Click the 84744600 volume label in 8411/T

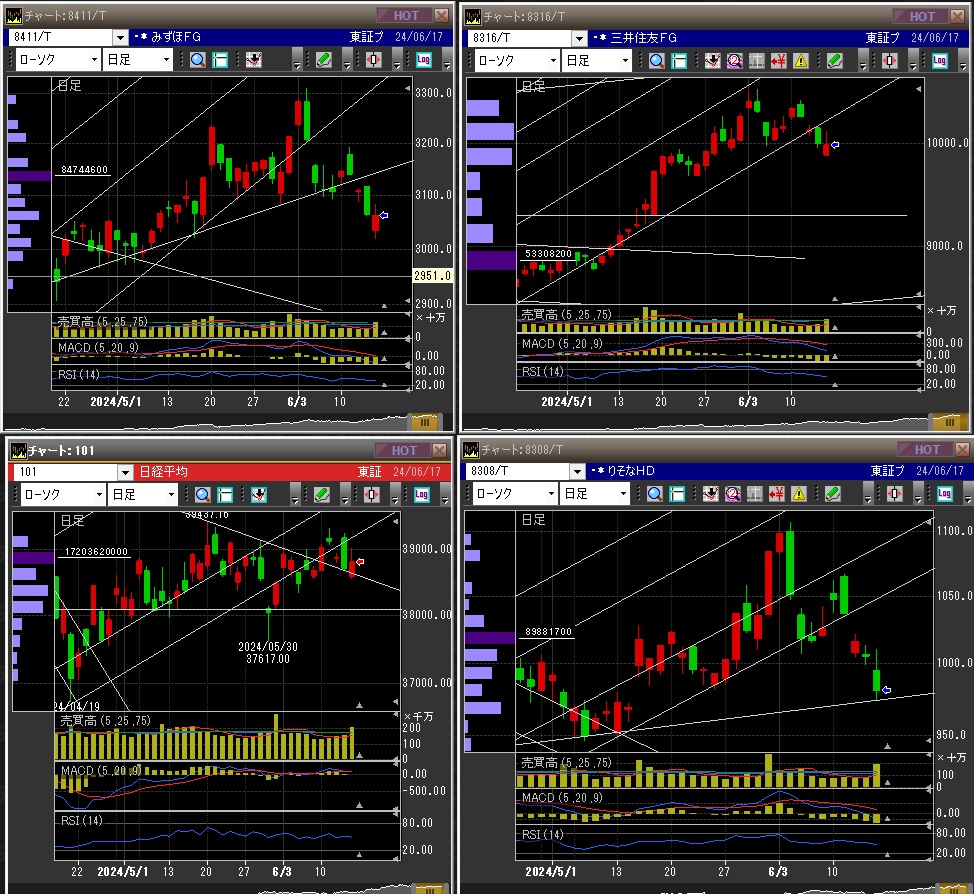[84, 170]
